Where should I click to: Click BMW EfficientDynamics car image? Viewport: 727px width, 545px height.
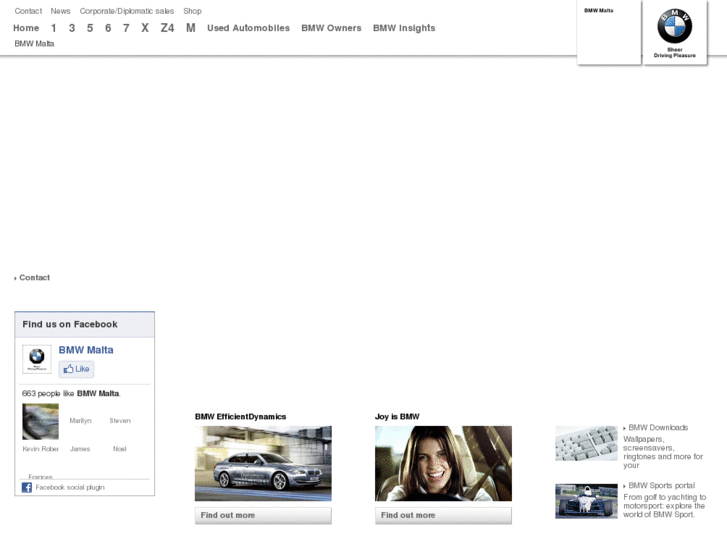point(263,463)
